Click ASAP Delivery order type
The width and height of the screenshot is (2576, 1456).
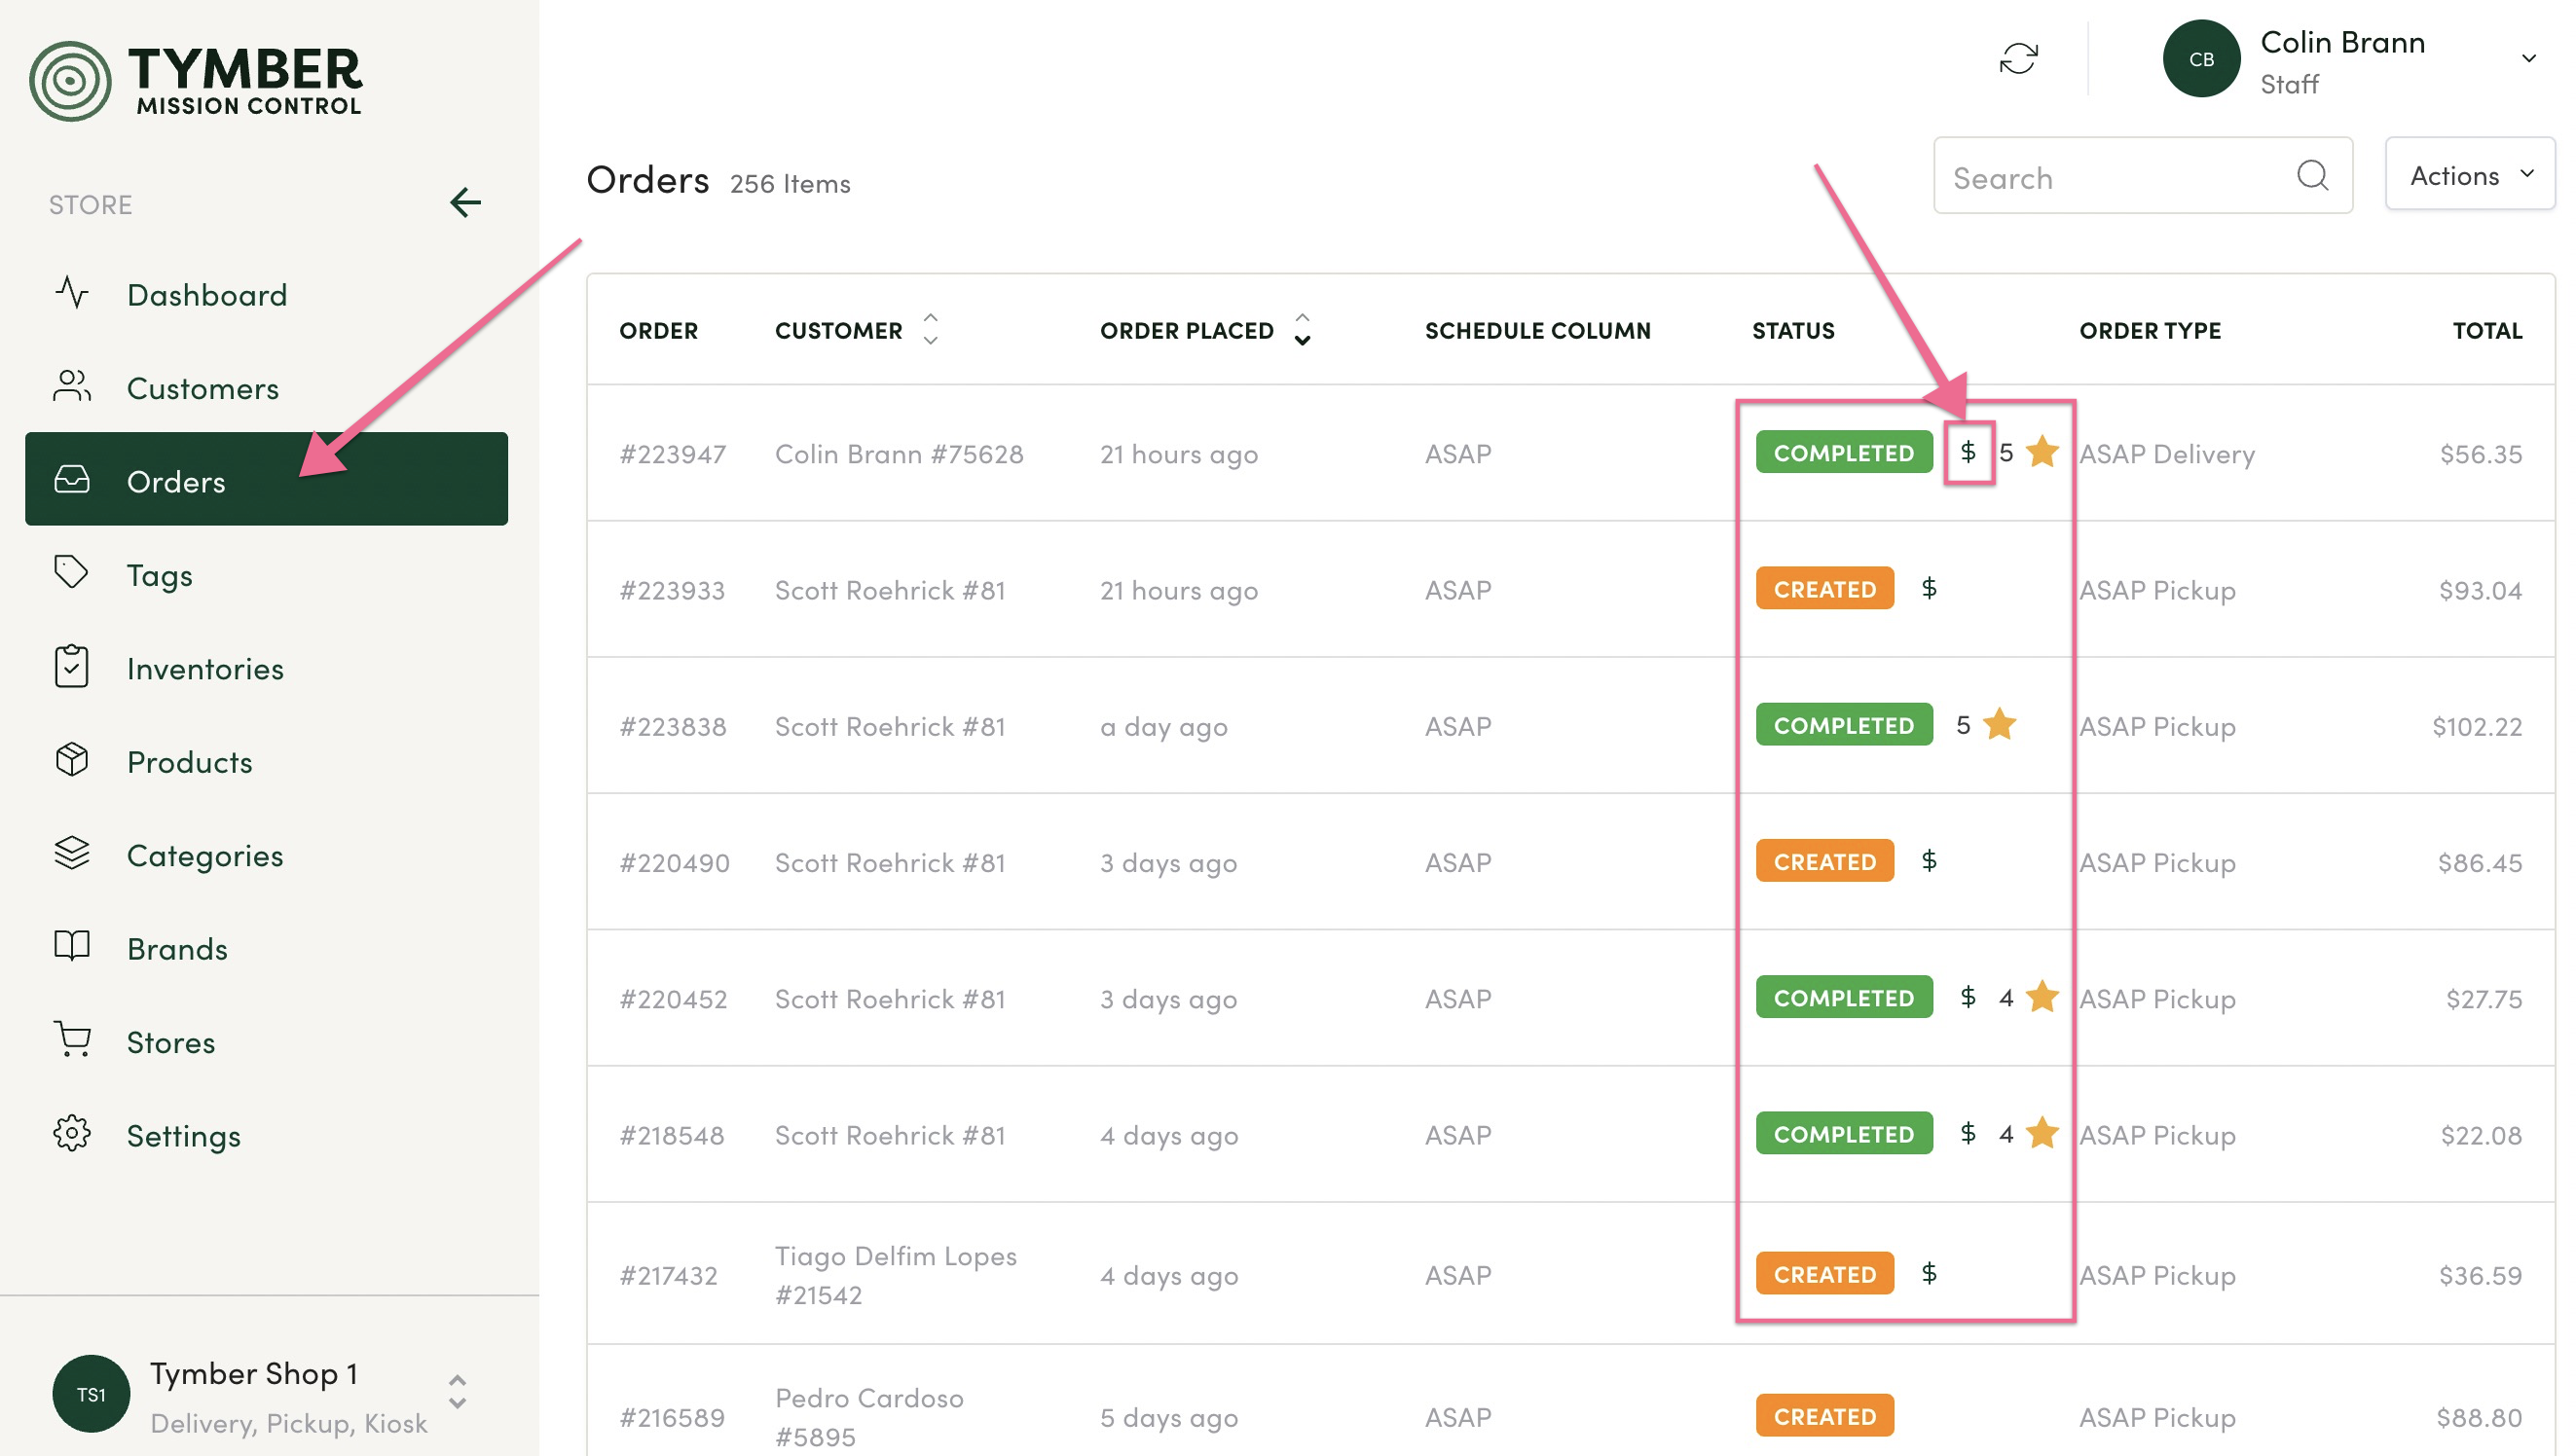2168,454
